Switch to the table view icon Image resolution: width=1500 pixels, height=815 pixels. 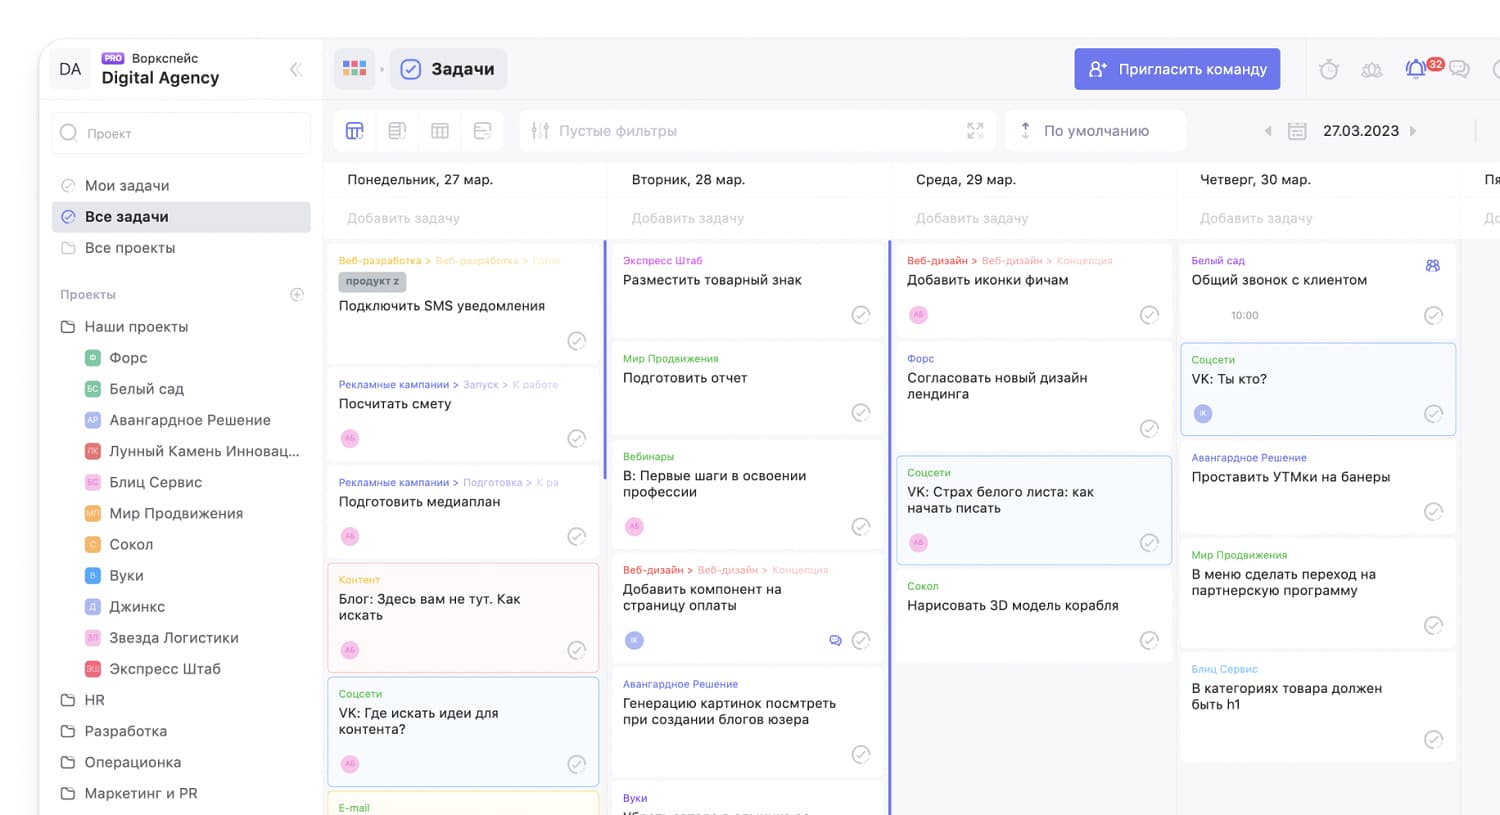440,131
